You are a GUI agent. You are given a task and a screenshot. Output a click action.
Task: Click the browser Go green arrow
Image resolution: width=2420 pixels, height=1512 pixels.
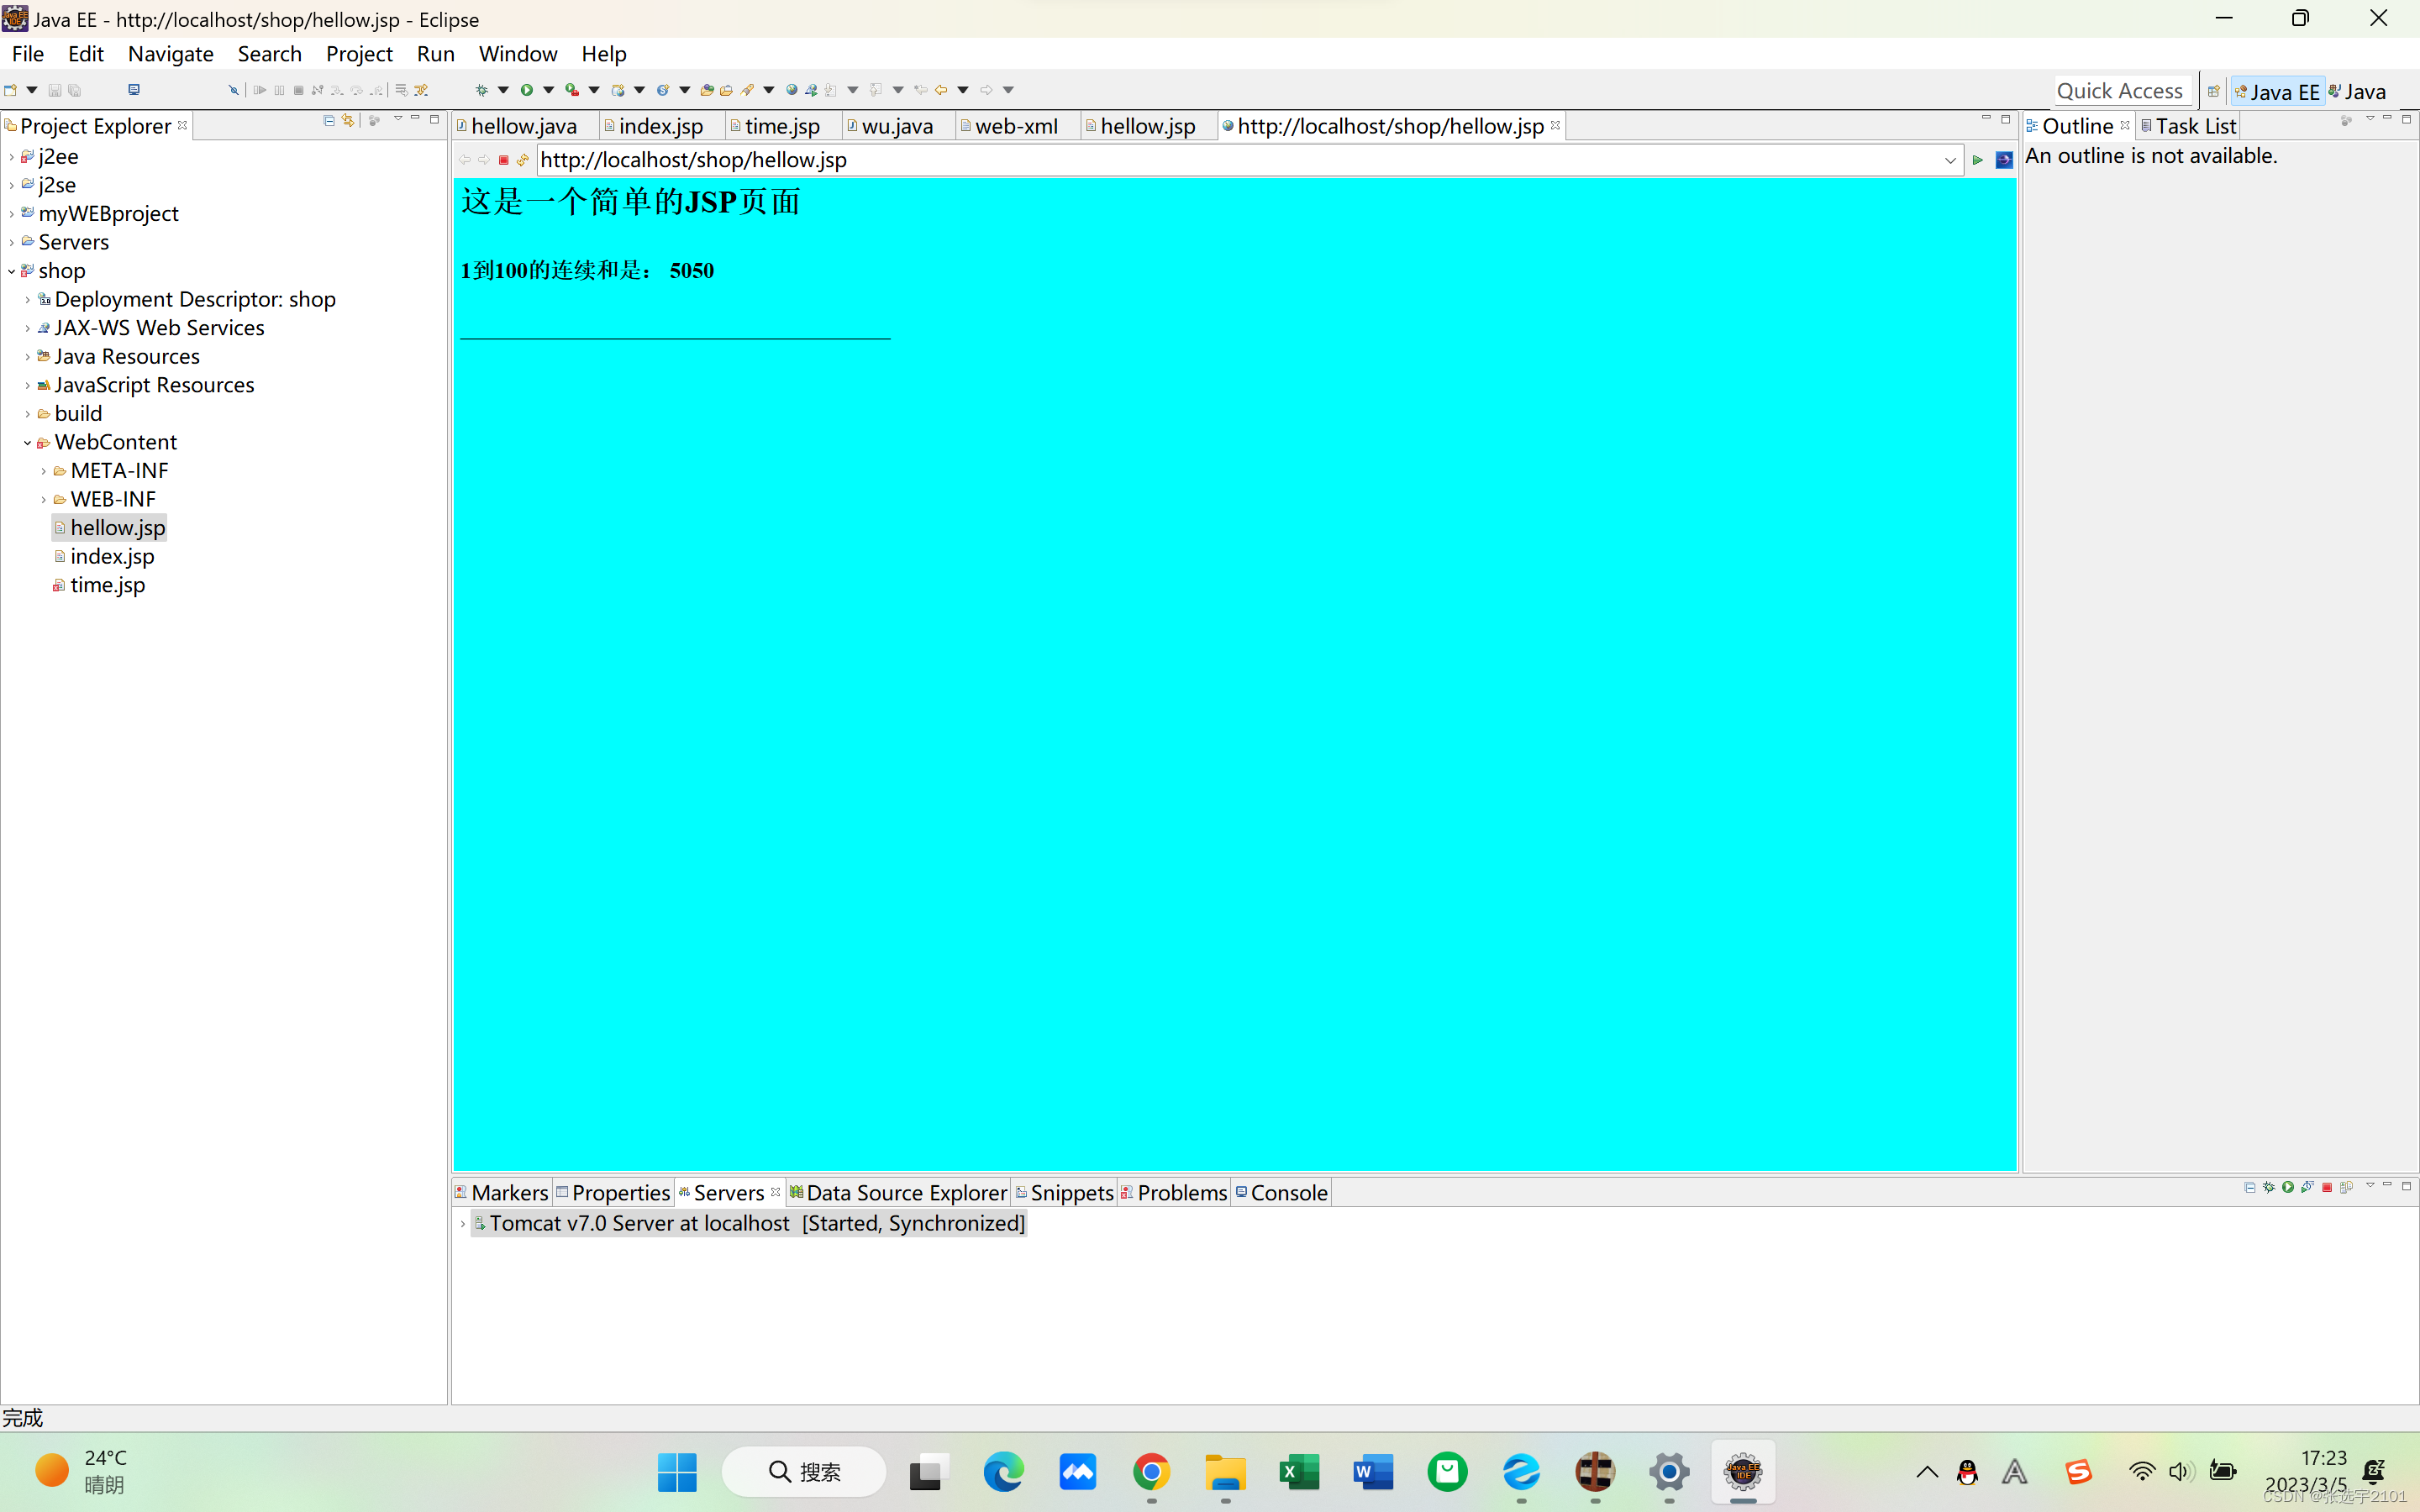[1977, 160]
